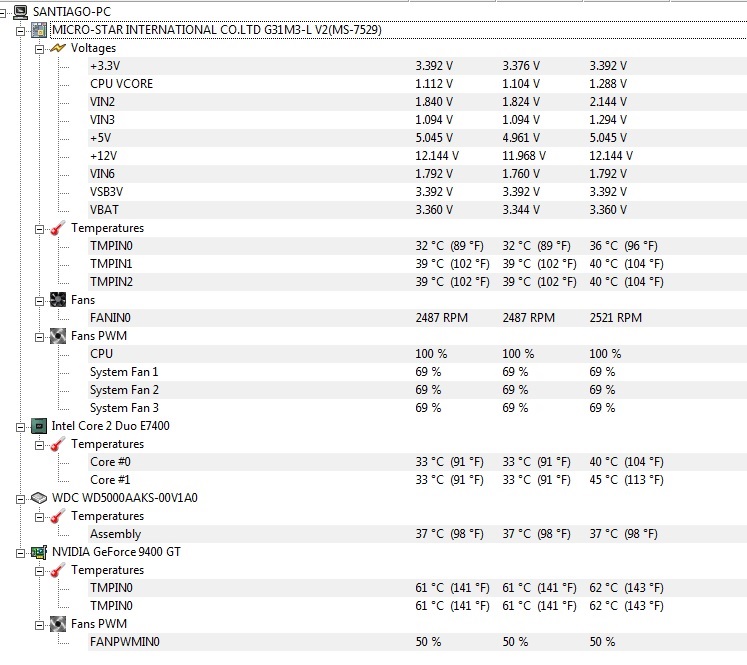Screen dimensions: 747x665
Task: Select the motherboard TMPIN1 row
Action: click(x=417, y=264)
